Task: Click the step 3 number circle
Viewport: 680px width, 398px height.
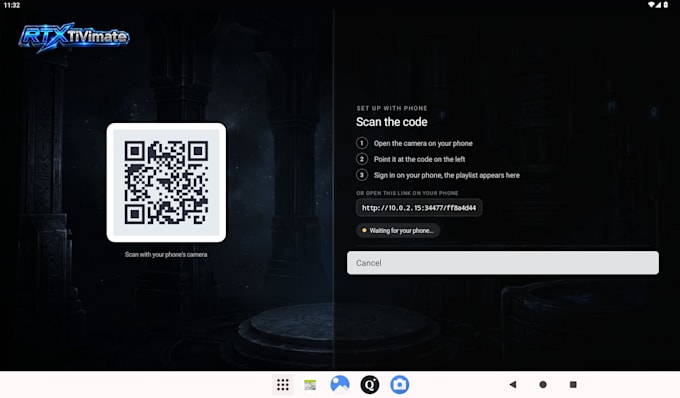Action: tap(362, 175)
